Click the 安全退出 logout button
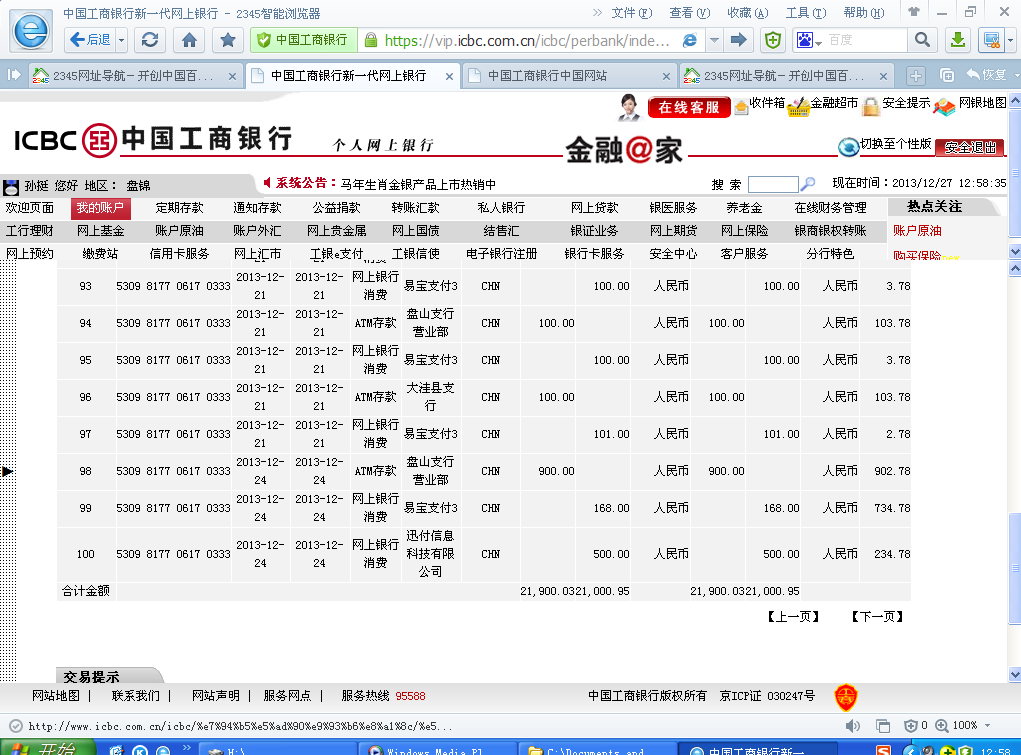This screenshot has height=755, width=1021. (x=969, y=147)
